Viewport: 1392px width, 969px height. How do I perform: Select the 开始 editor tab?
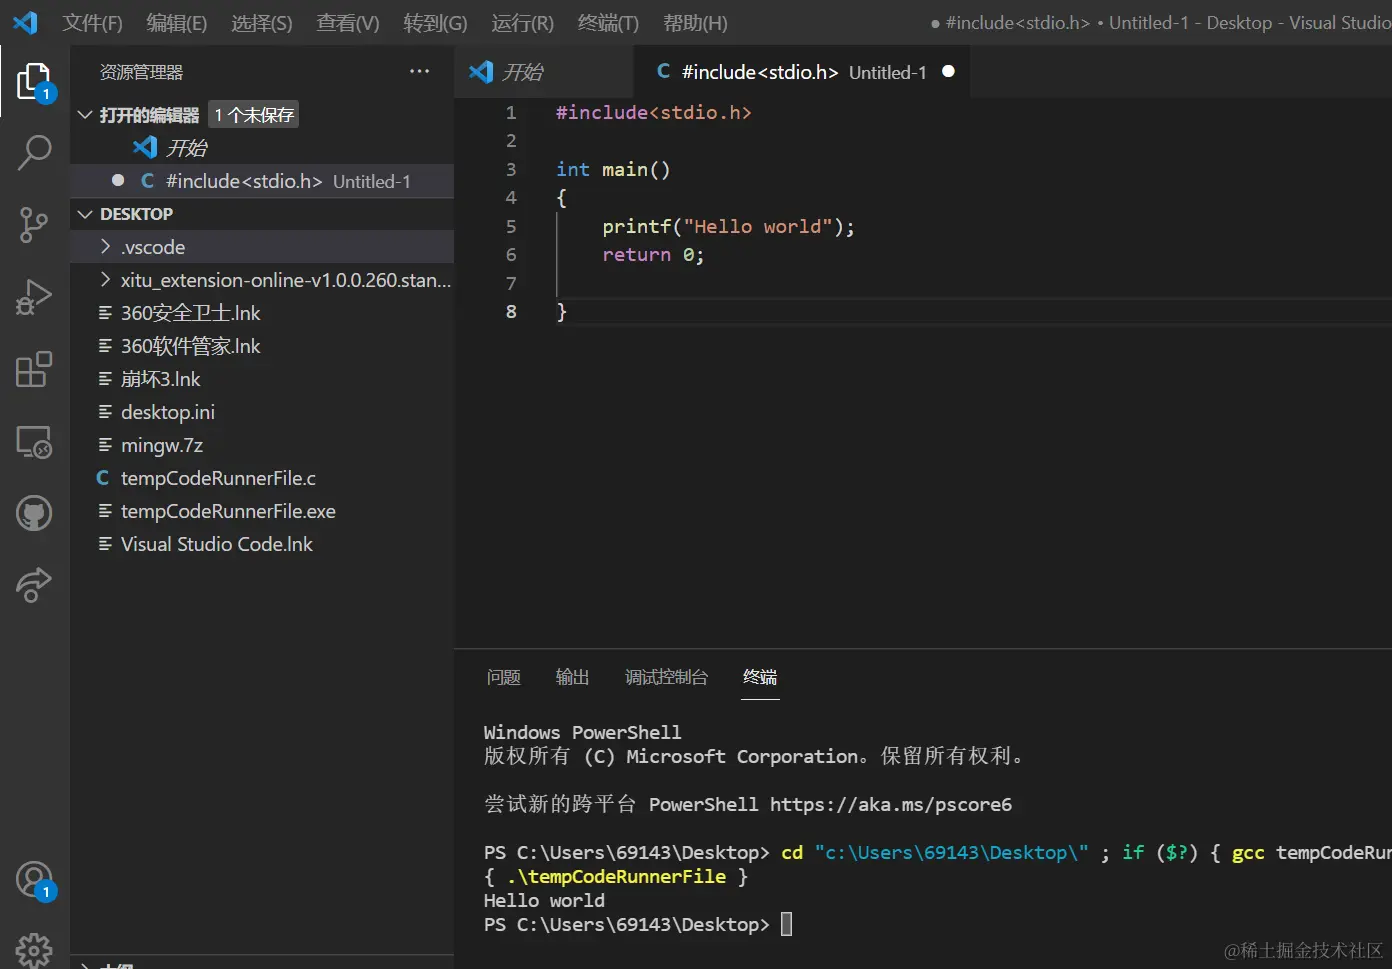click(522, 72)
